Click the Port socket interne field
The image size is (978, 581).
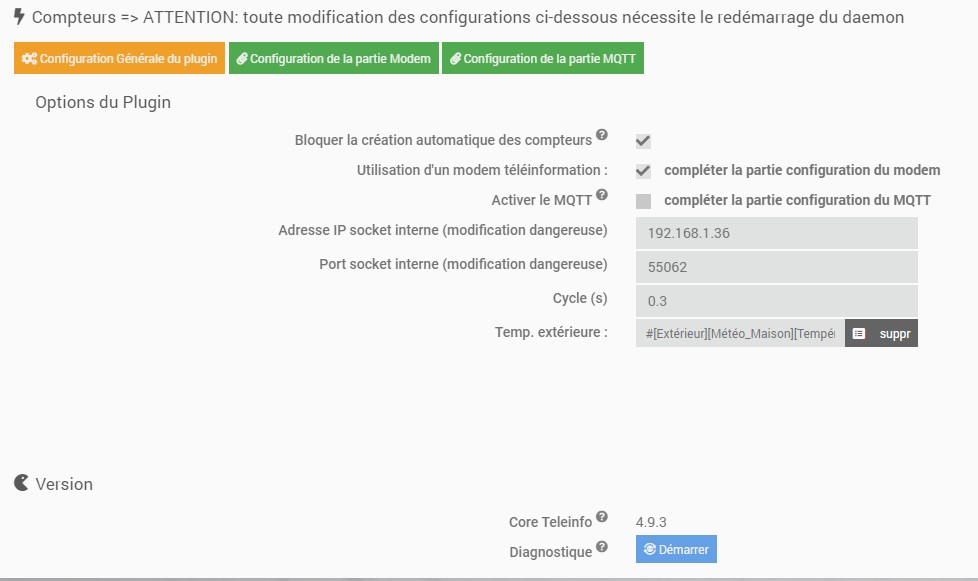pos(777,267)
